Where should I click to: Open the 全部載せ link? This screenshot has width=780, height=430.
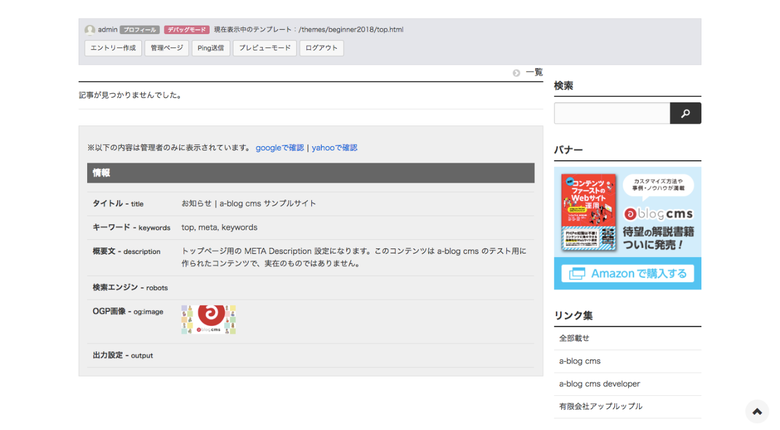pyautogui.click(x=574, y=339)
